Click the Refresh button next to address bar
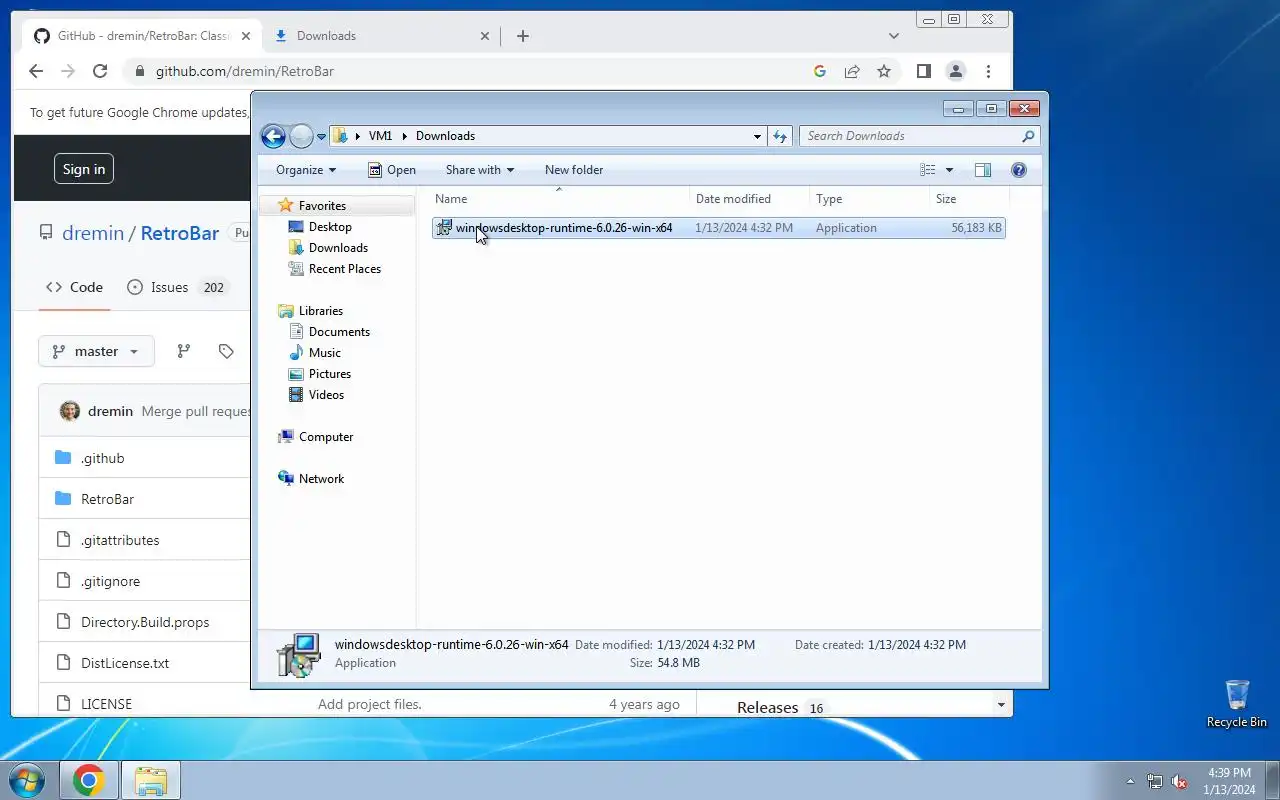This screenshot has width=1280, height=800. click(780, 136)
